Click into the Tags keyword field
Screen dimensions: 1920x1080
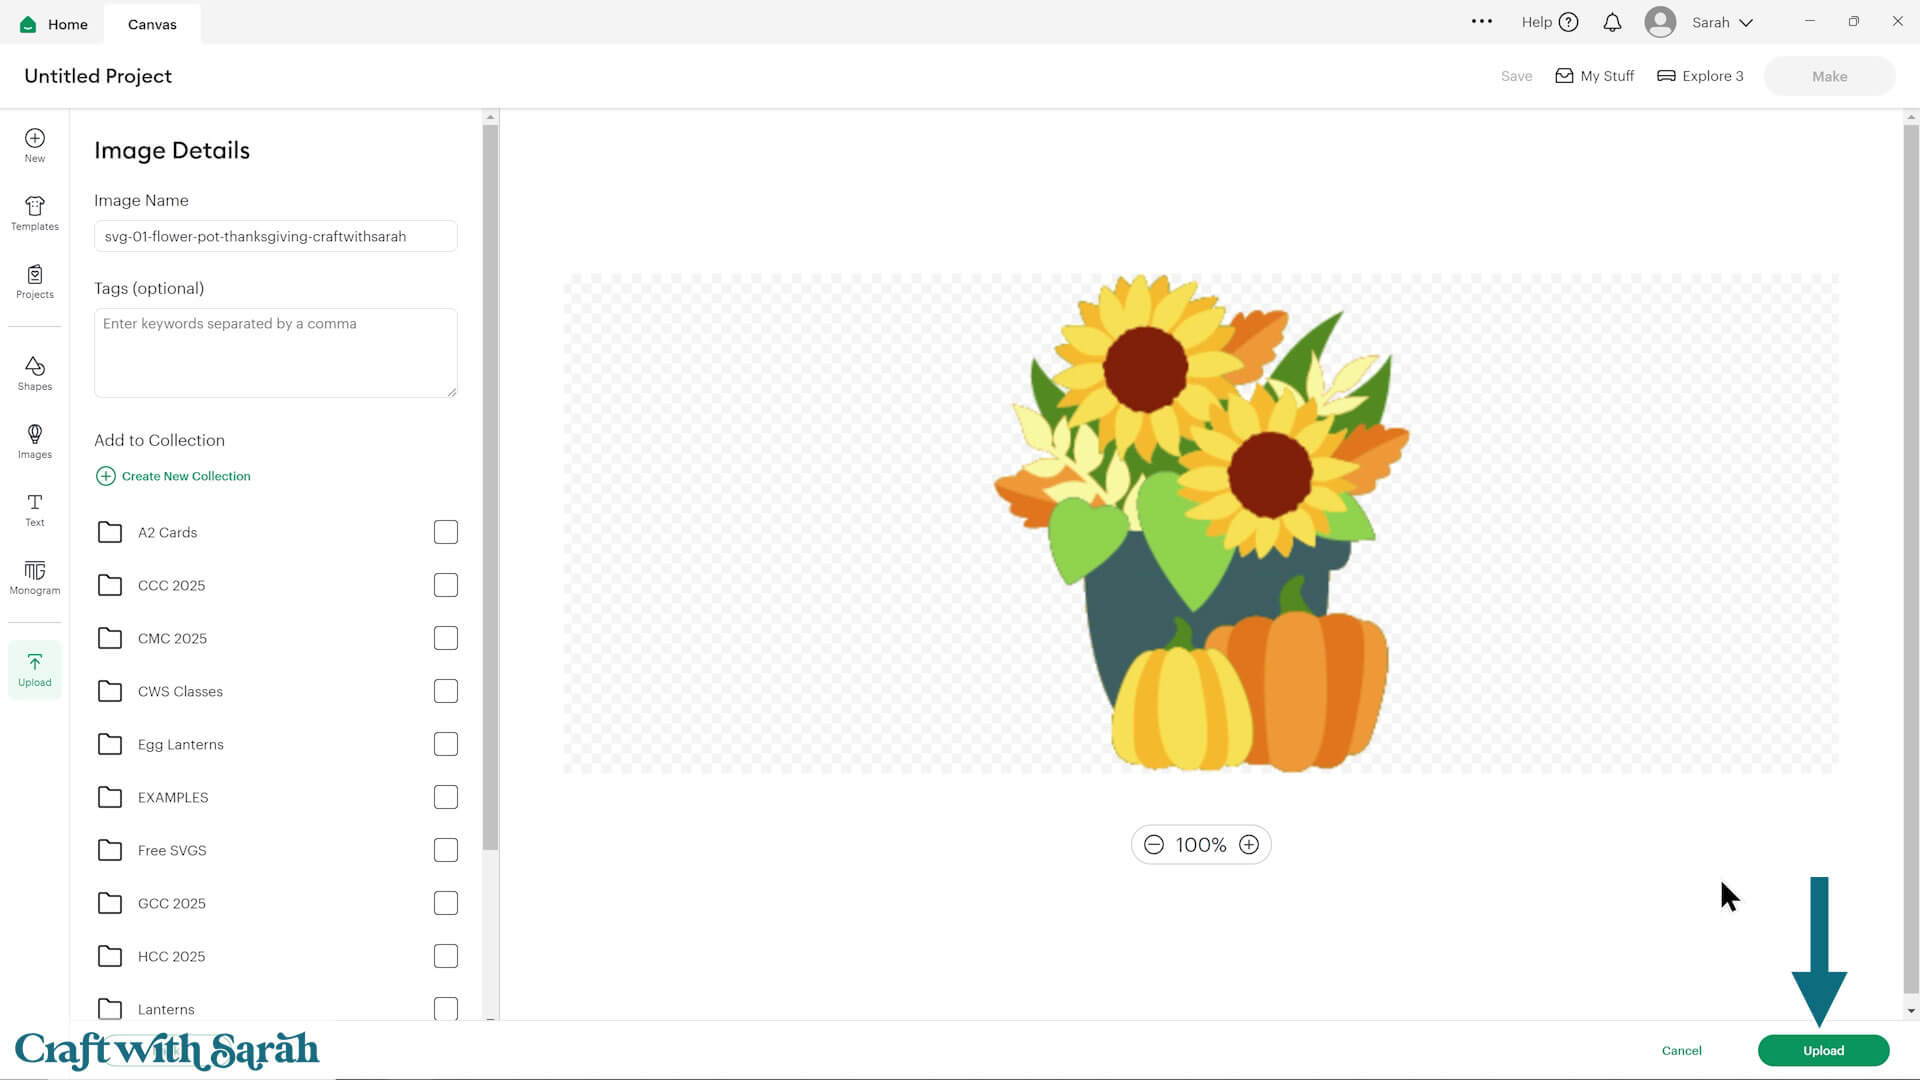click(275, 352)
